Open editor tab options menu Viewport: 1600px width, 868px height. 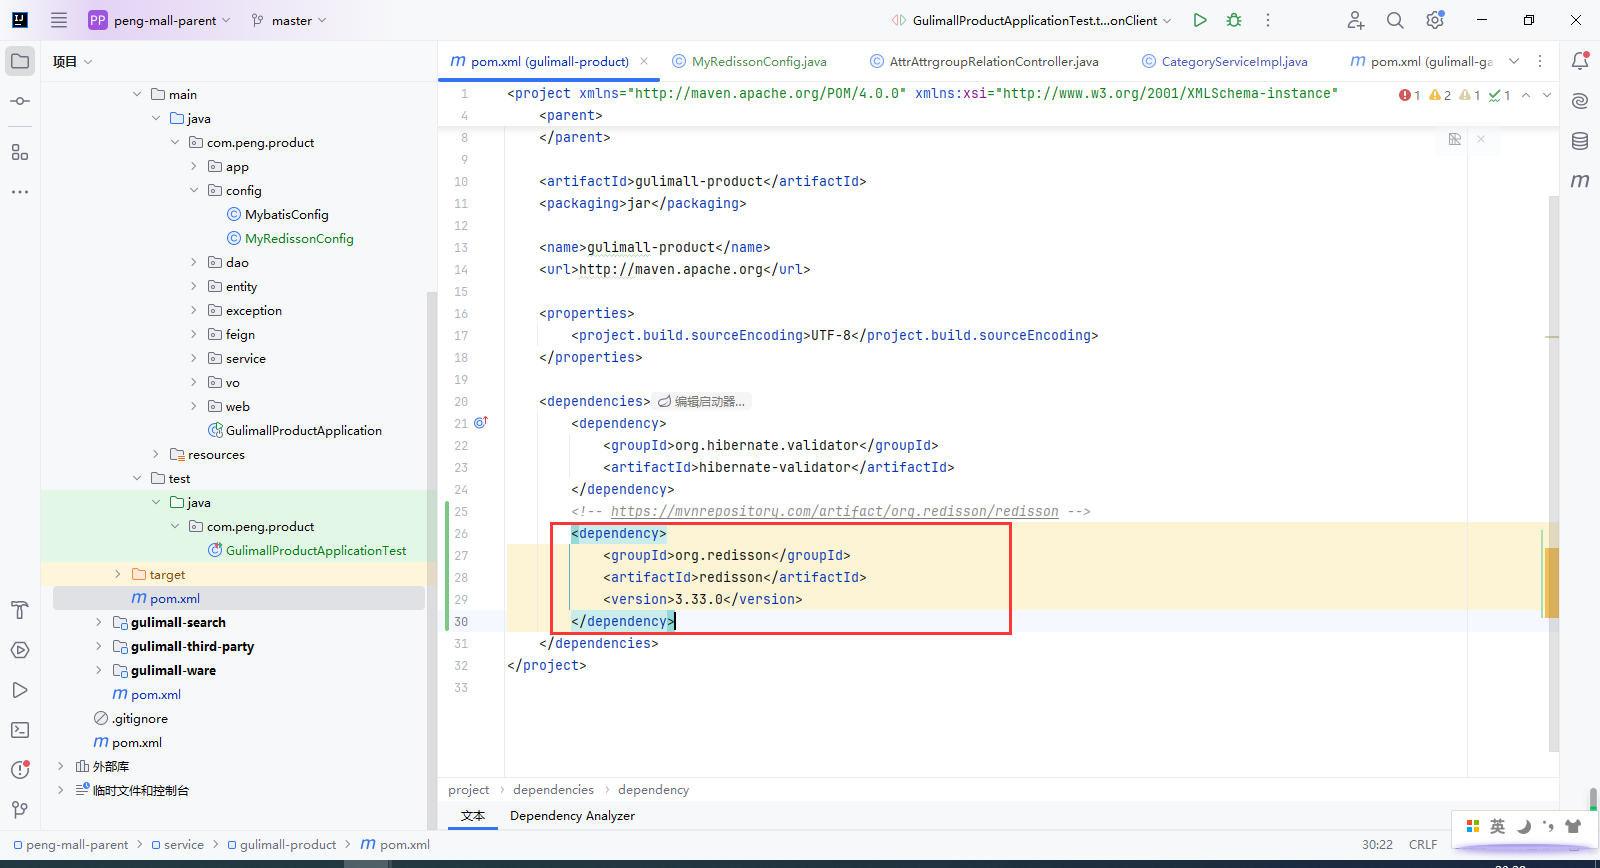[x=1540, y=61]
